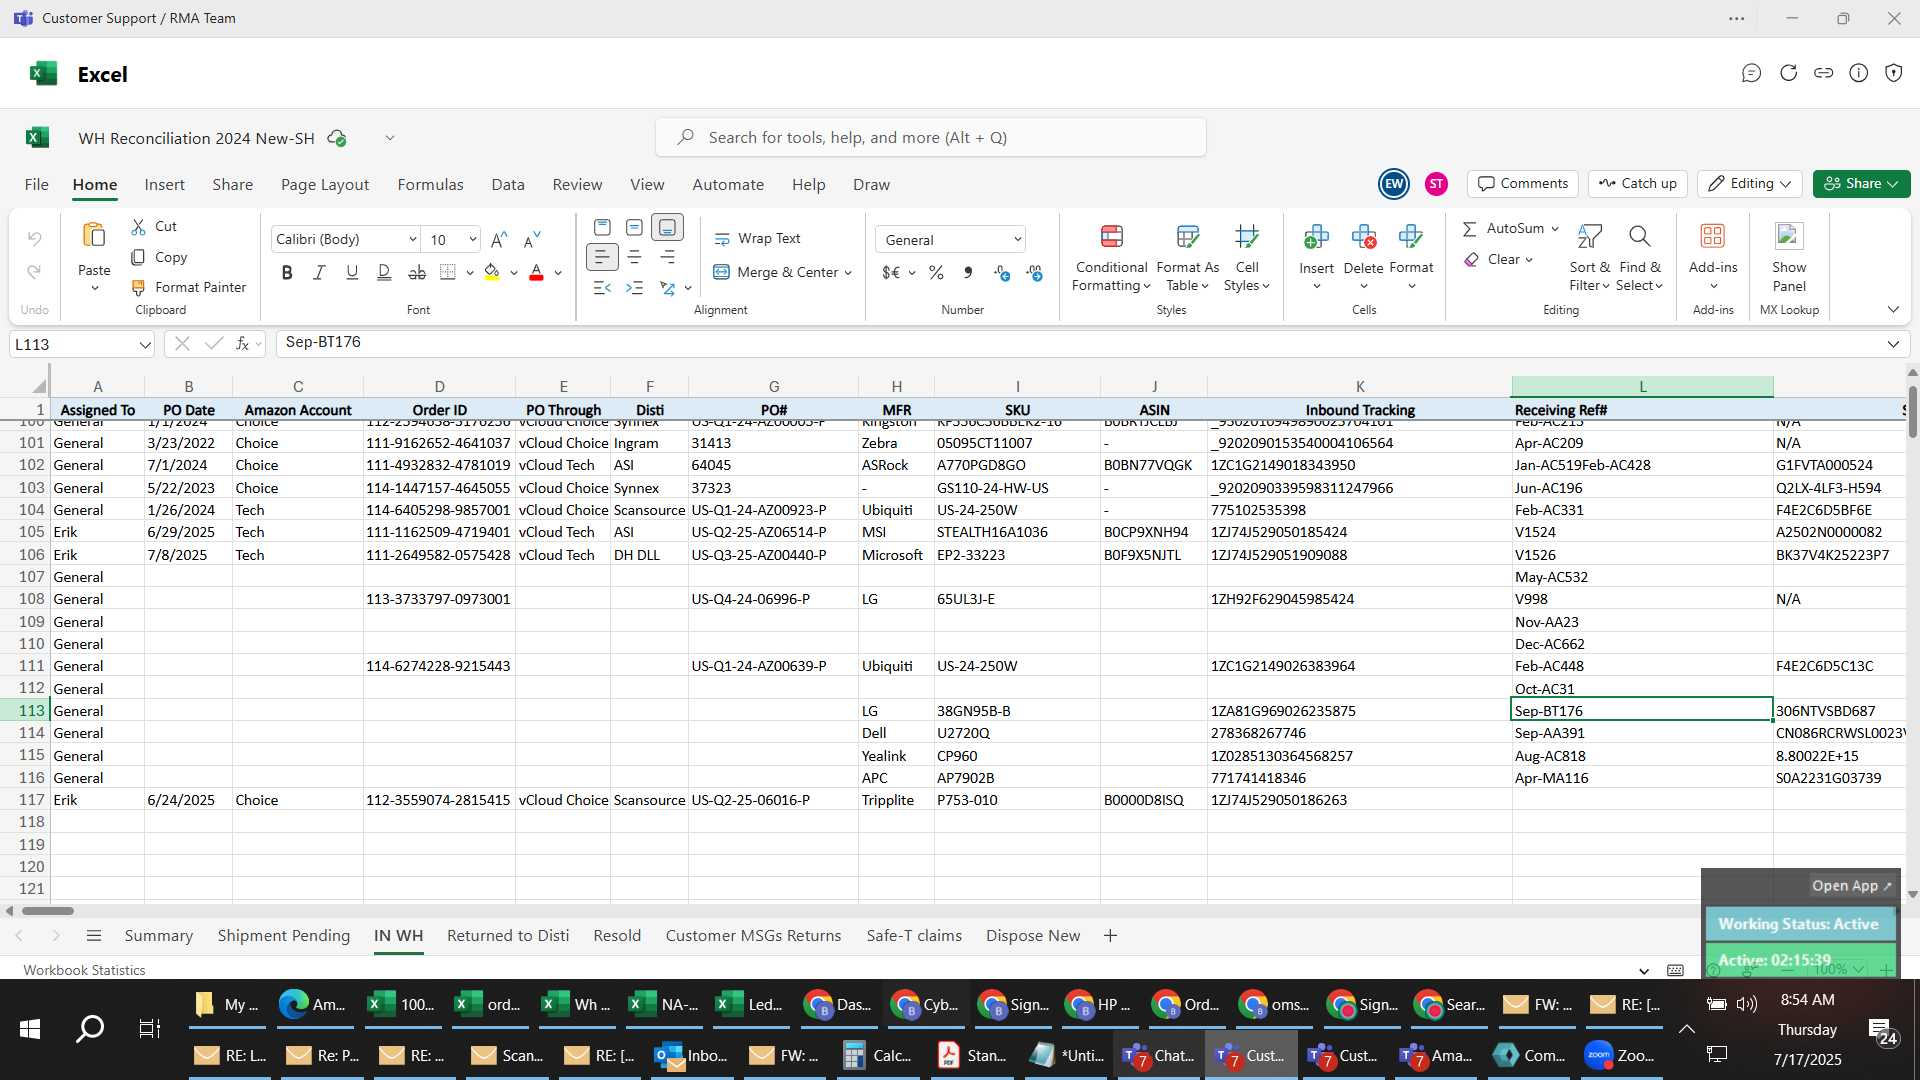Activate the Format Painter
This screenshot has height=1080, width=1920.
click(189, 287)
